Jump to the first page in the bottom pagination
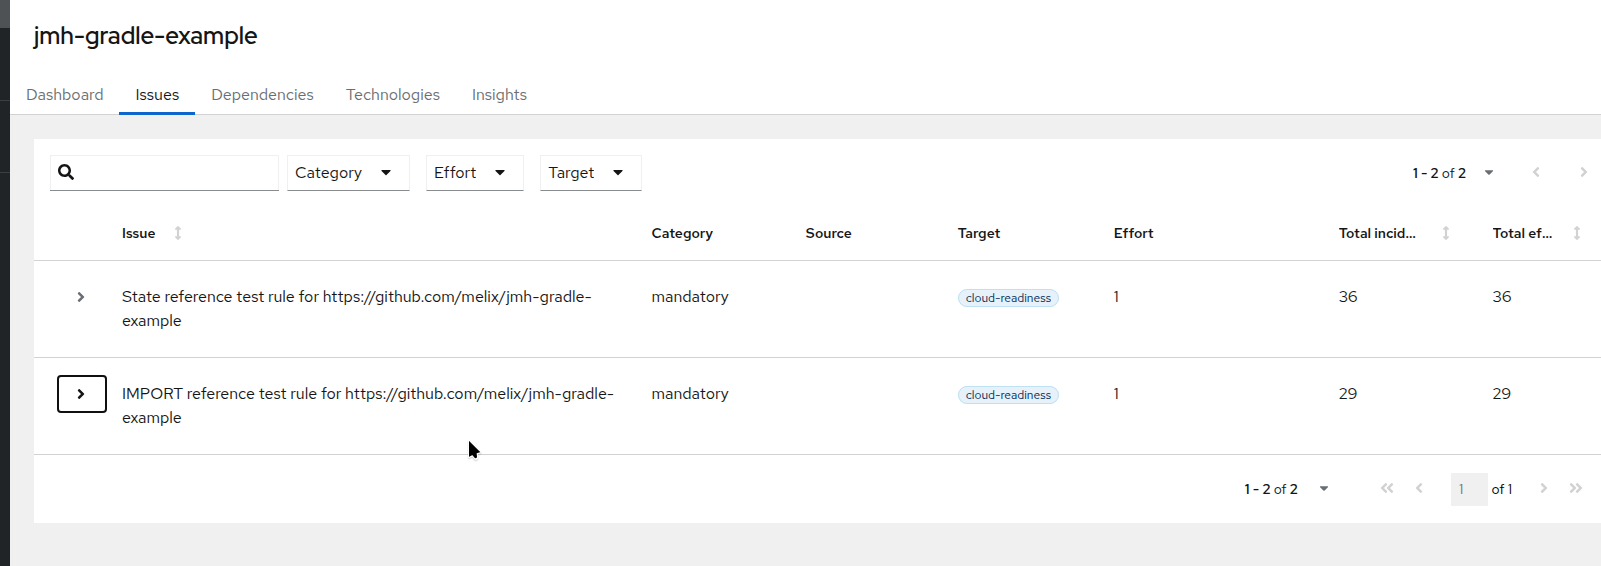Image resolution: width=1601 pixels, height=566 pixels. [x=1387, y=488]
